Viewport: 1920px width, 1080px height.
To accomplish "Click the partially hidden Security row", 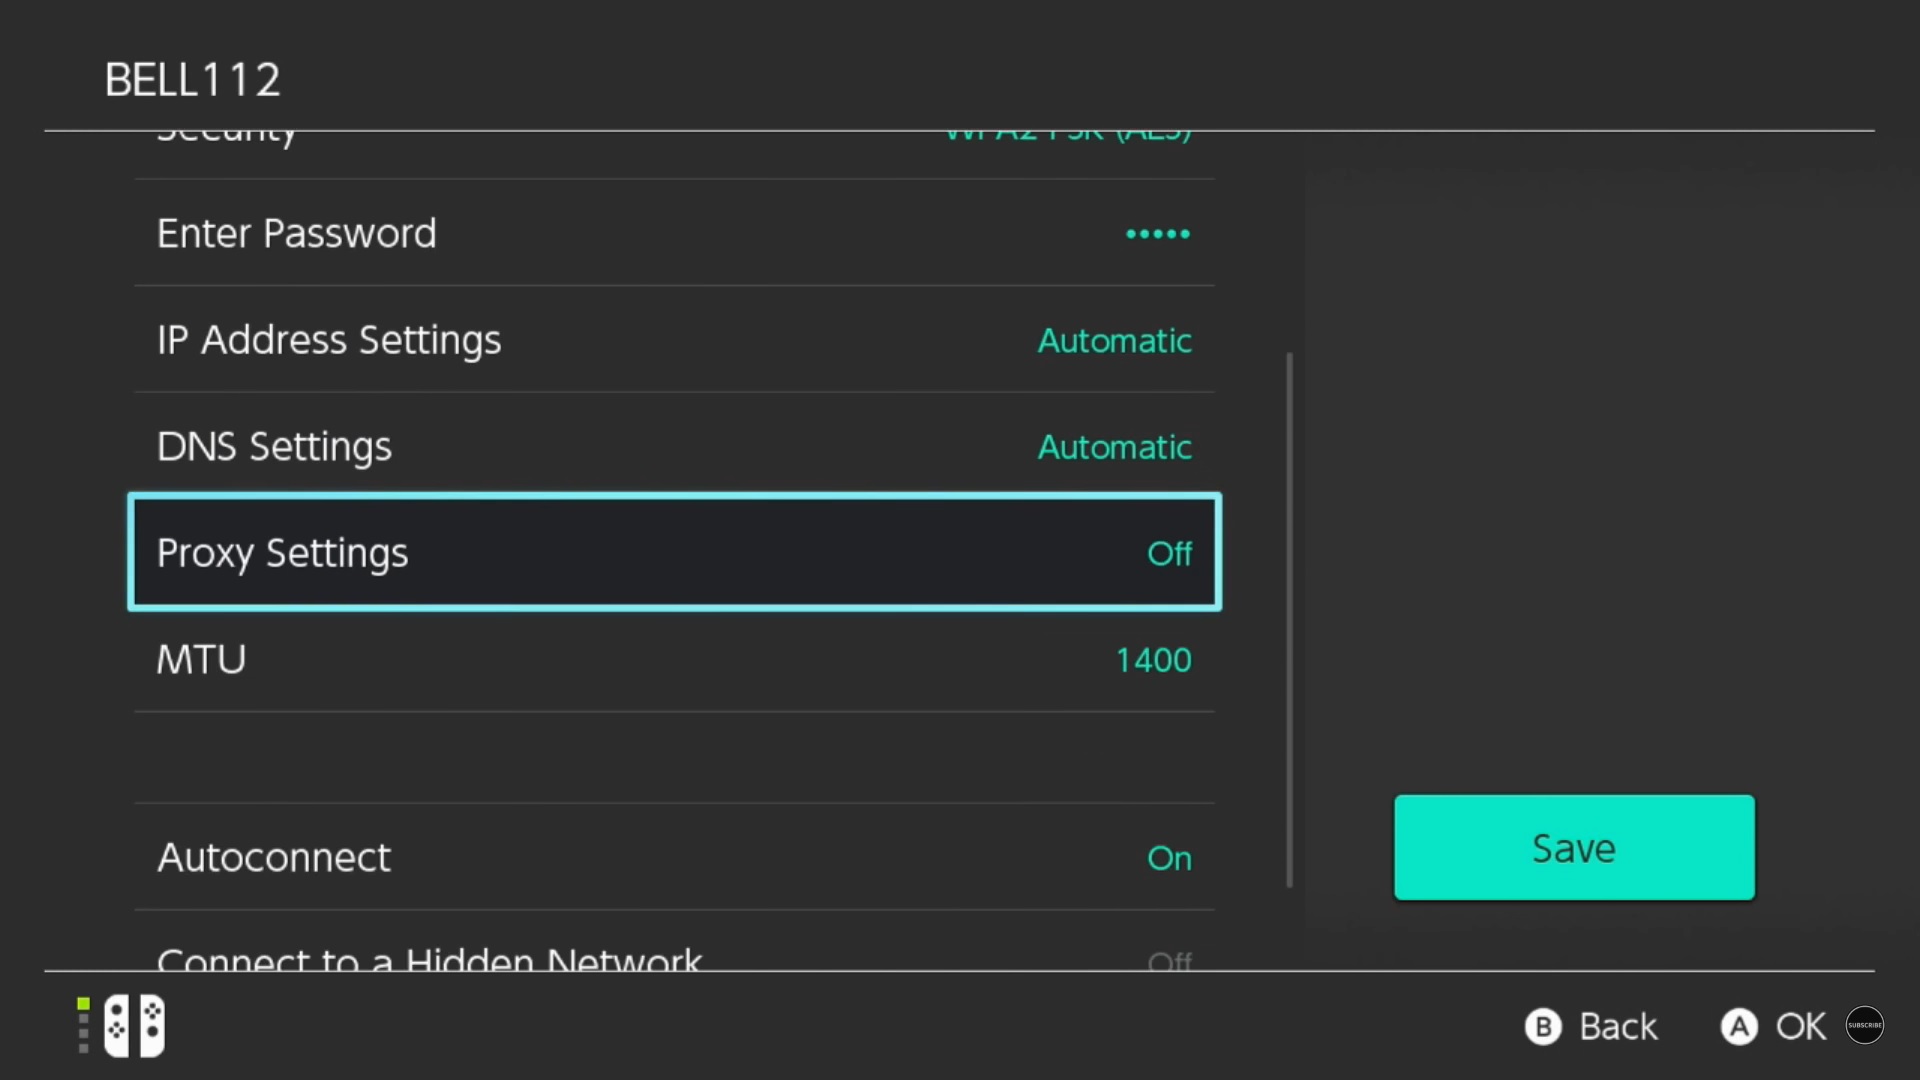I will [674, 155].
